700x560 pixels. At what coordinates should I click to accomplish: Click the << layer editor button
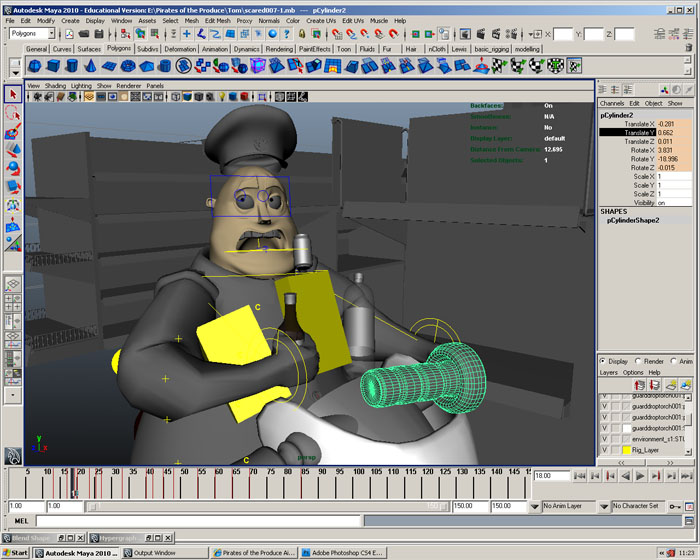tap(621, 463)
